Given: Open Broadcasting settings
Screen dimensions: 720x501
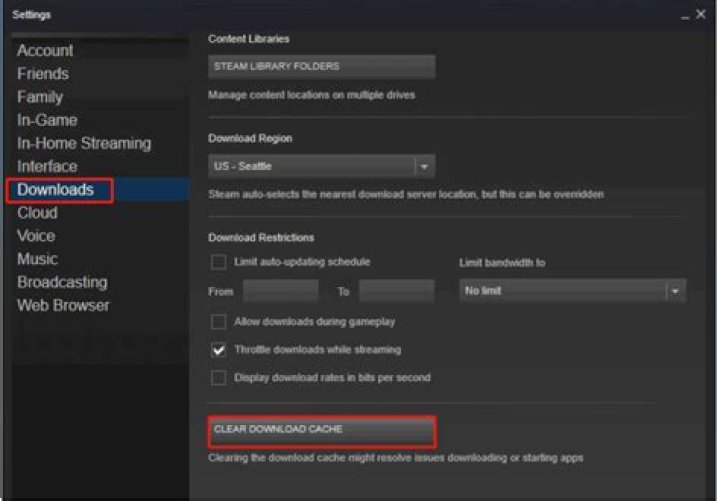Looking at the screenshot, I should coord(62,282).
